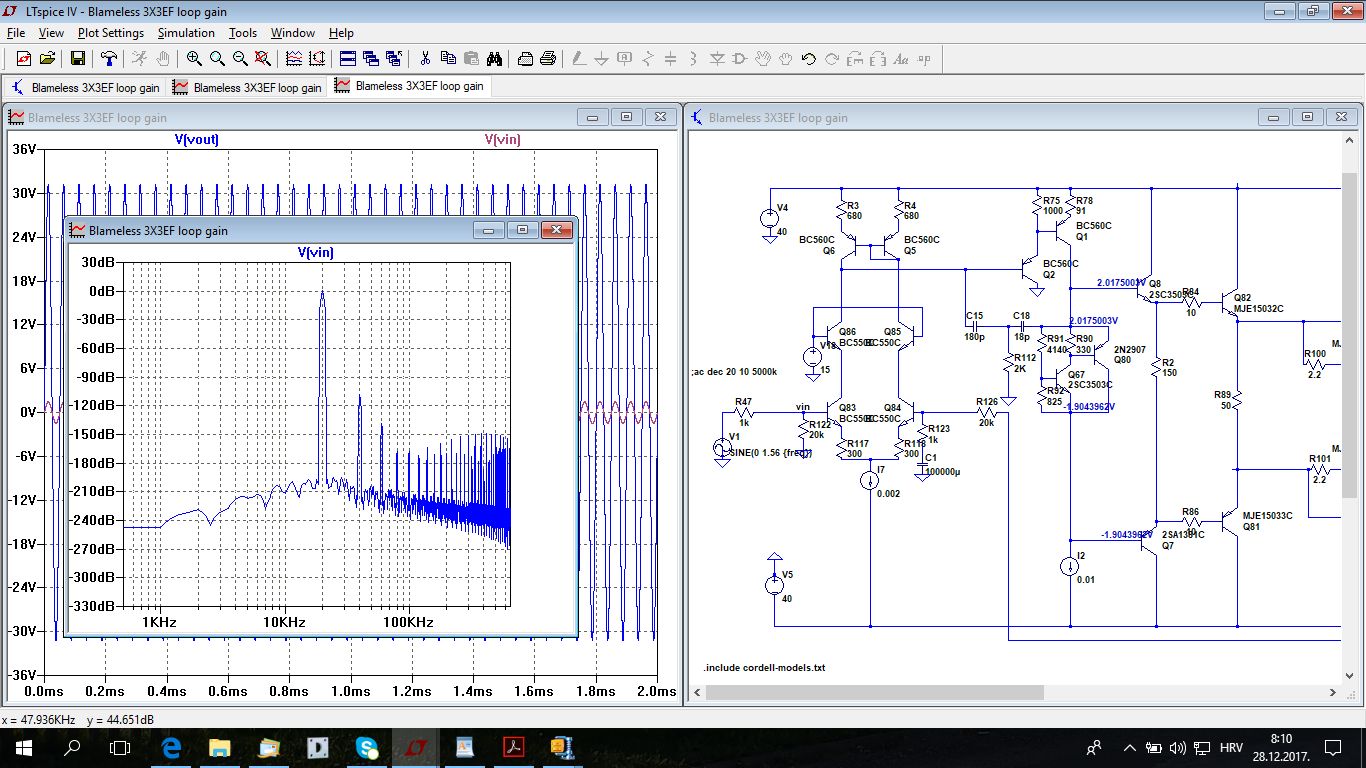Select the Capacitor placement tool
1366x768 pixels.
[x=671, y=59]
